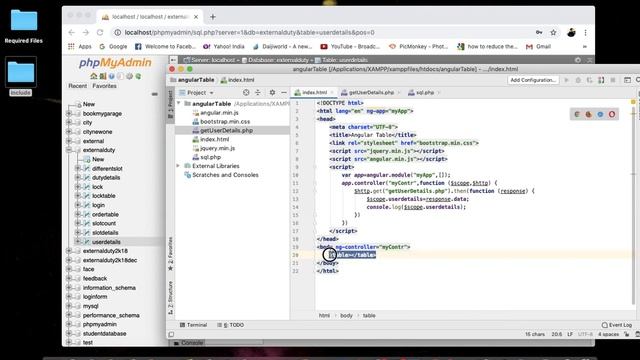This screenshot has height=360, width=640.
Task: Toggle Favorites vertical tool window button
Action: coord(171,253)
